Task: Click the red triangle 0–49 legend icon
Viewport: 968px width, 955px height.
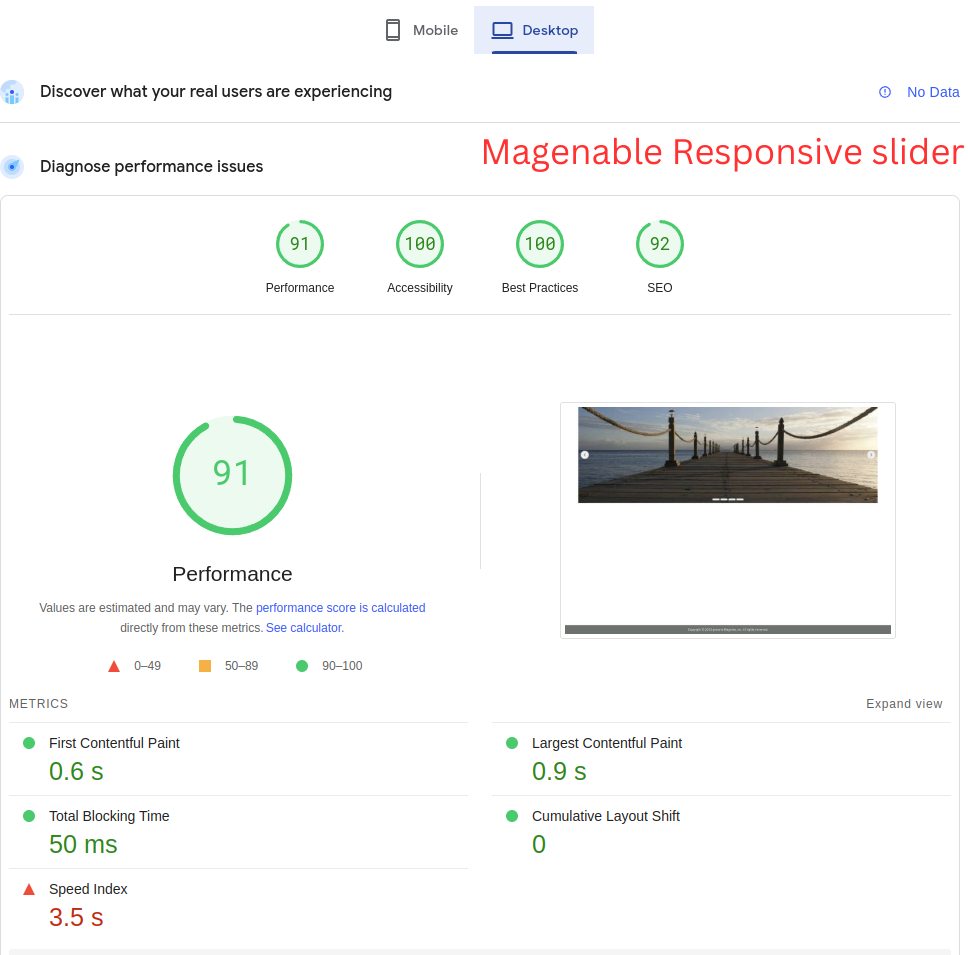Action: (114, 666)
